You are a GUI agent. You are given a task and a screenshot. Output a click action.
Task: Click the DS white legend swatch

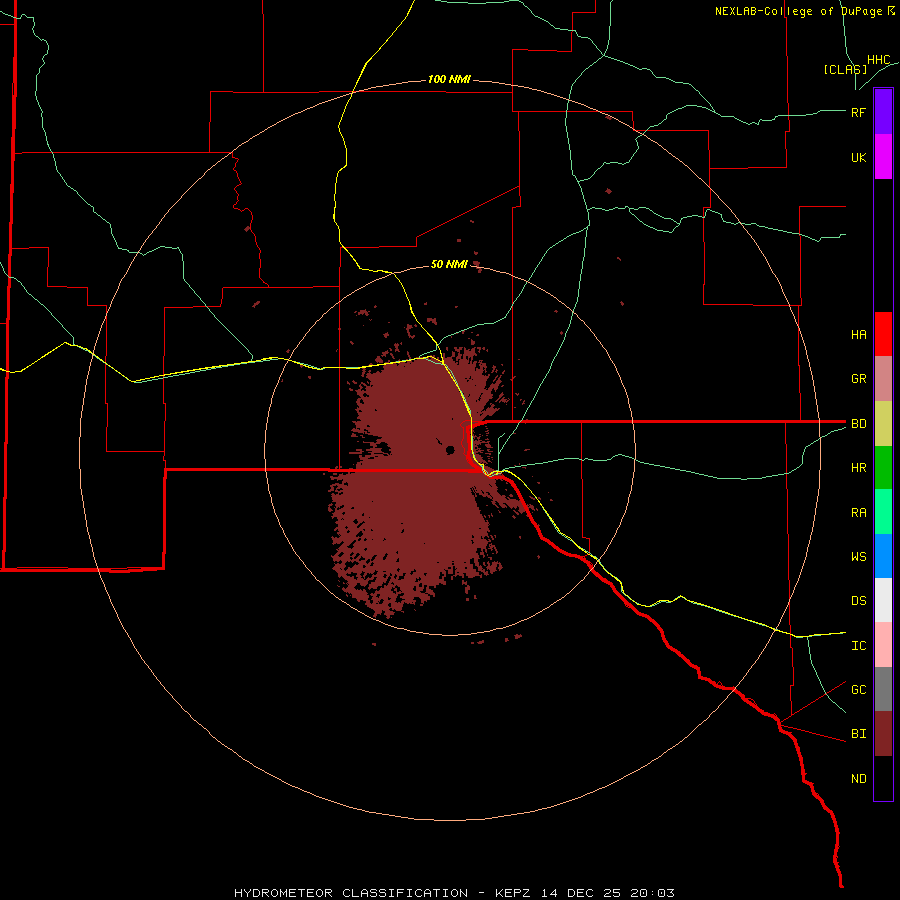[883, 600]
